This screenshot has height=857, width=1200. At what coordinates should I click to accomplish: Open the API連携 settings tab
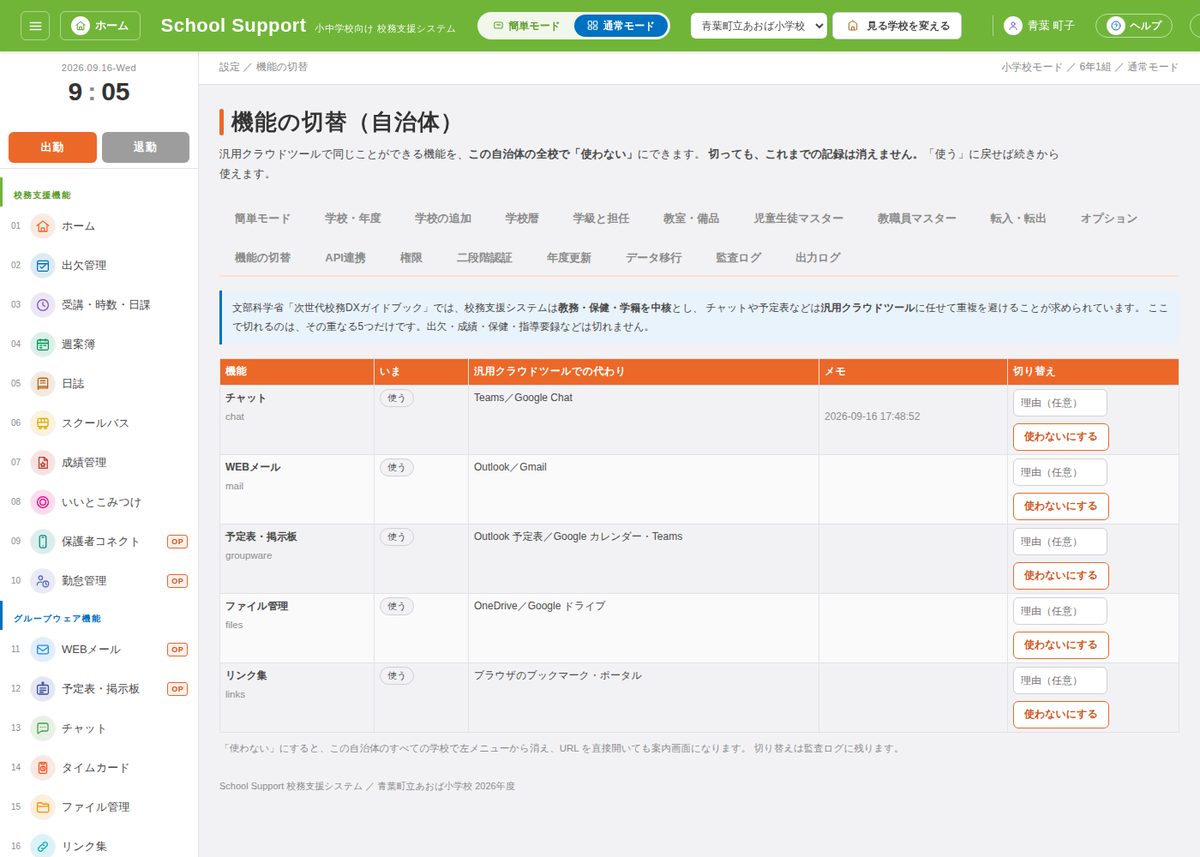point(345,257)
